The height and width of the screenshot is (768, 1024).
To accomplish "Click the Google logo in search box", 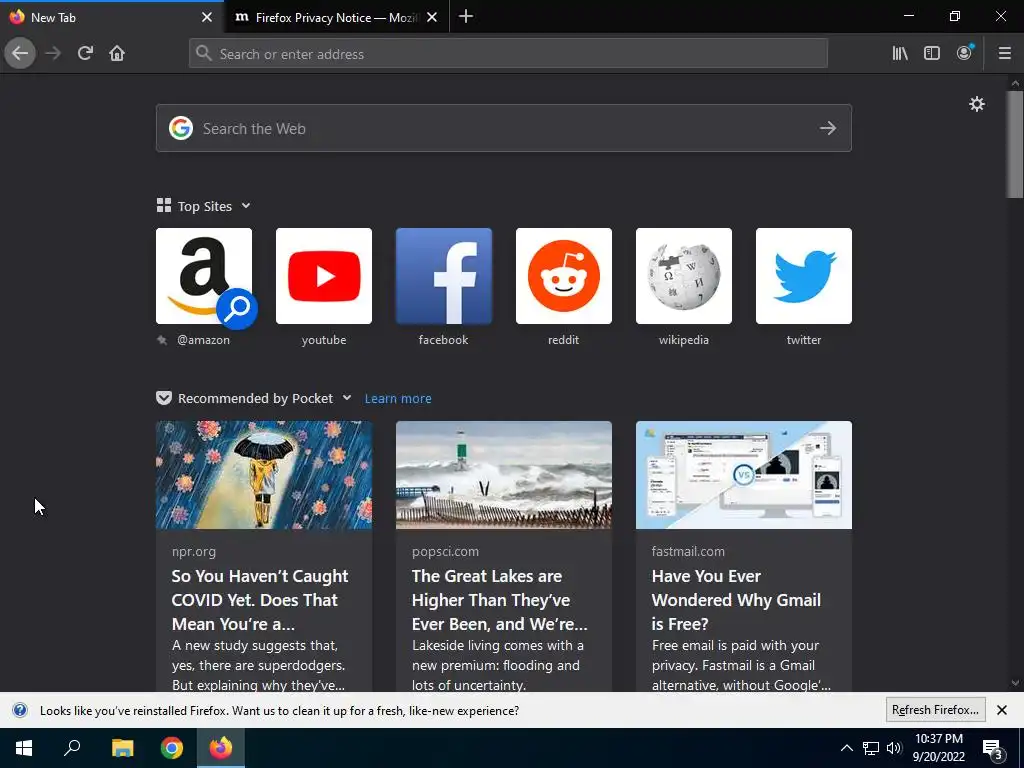I will click(181, 128).
